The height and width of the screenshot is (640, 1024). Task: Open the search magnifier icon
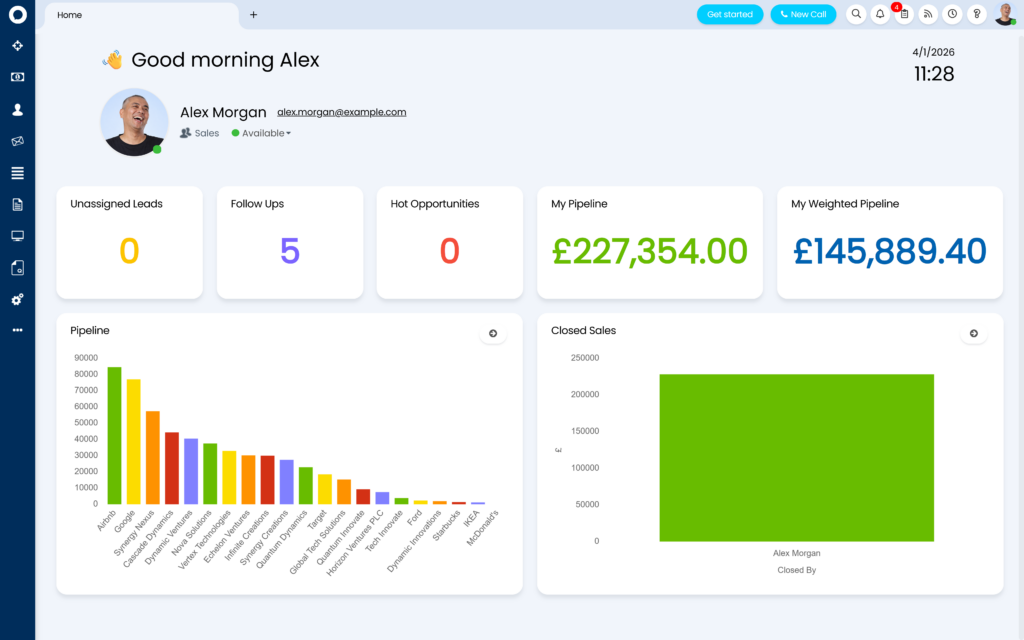tap(856, 14)
